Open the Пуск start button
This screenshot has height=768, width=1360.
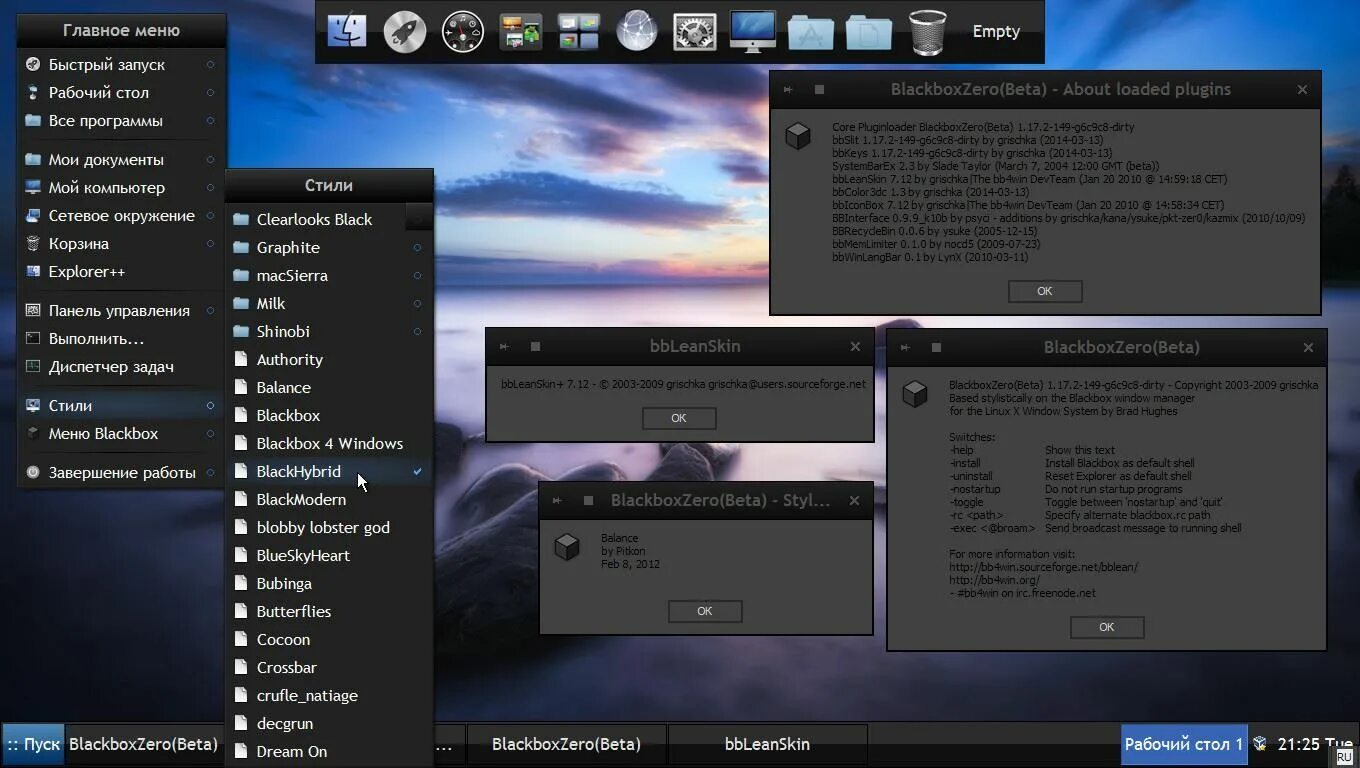33,744
